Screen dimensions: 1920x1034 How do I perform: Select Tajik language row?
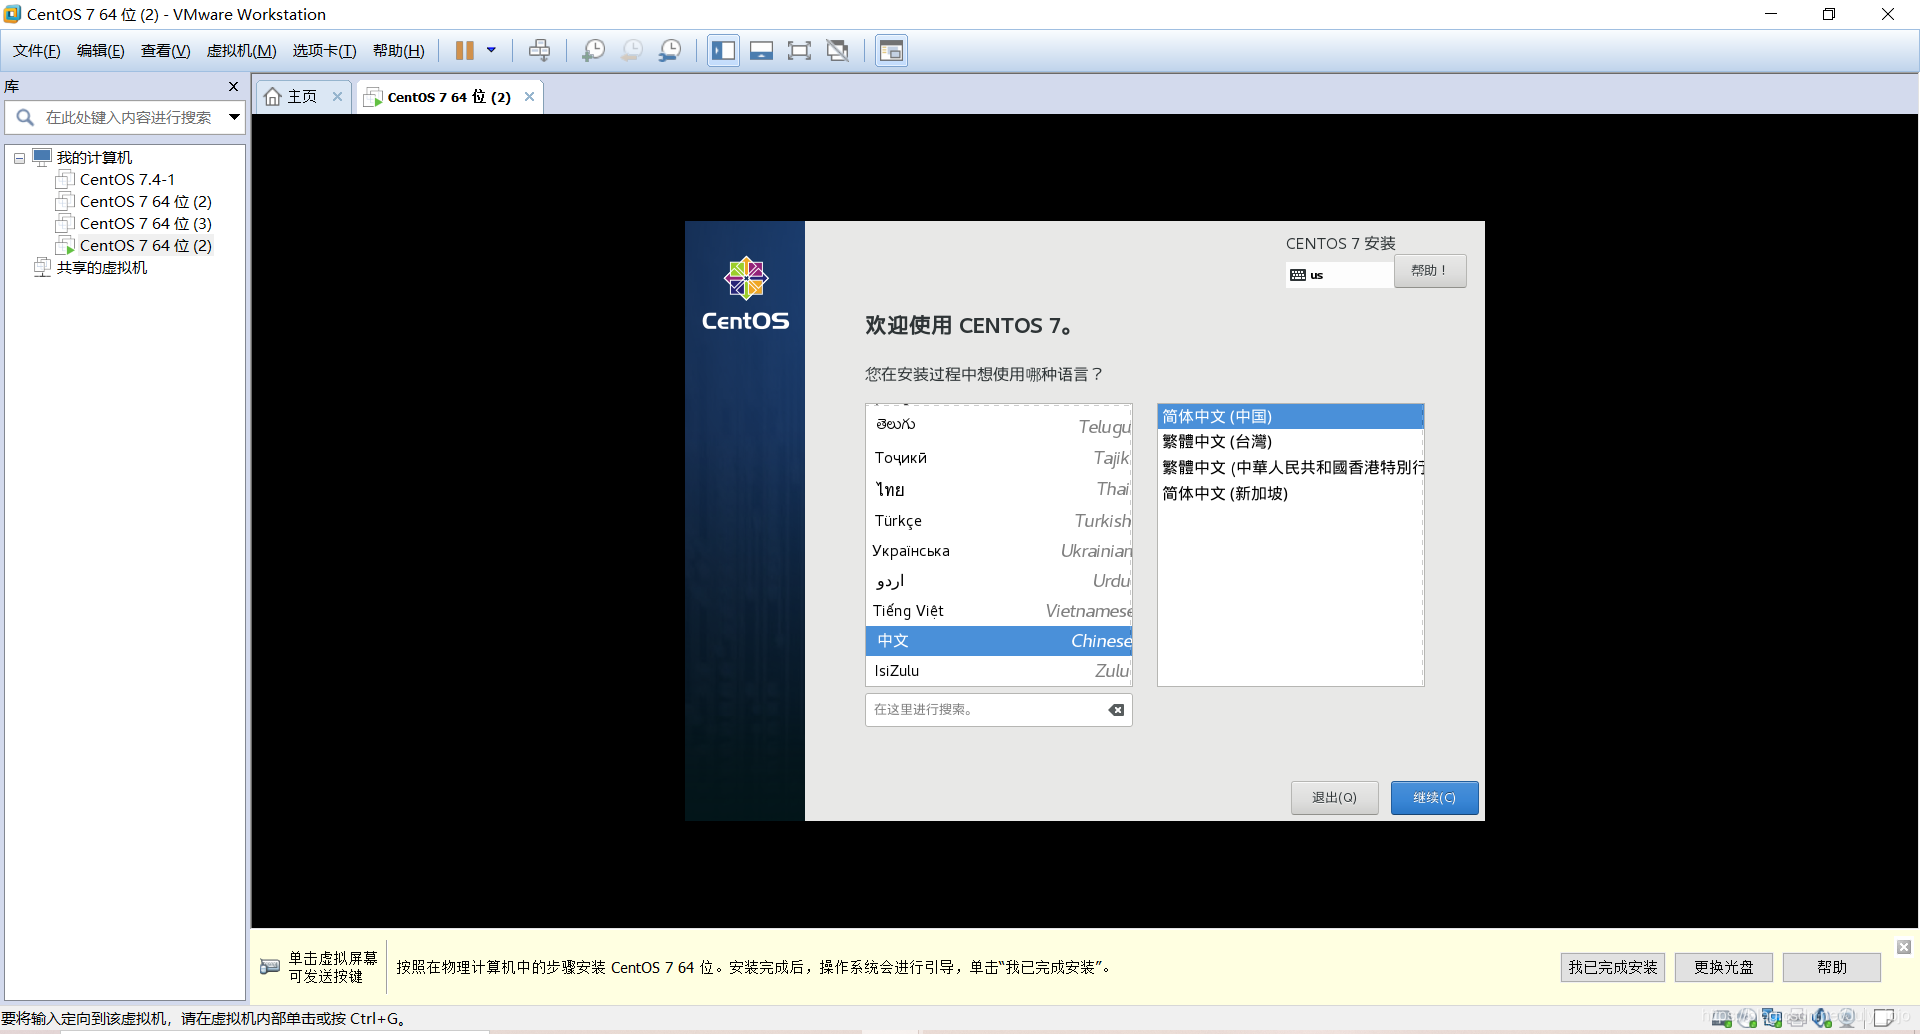pos(999,458)
